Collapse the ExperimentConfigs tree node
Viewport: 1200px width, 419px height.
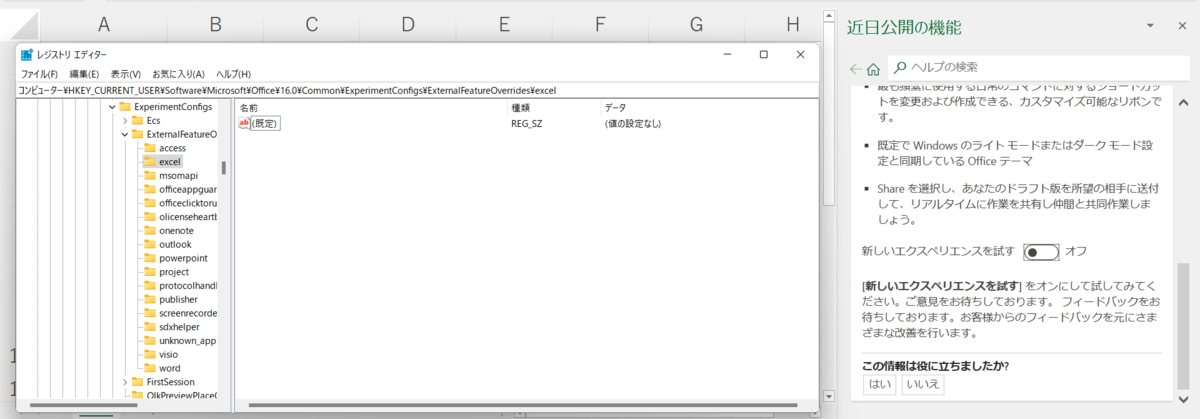click(111, 106)
